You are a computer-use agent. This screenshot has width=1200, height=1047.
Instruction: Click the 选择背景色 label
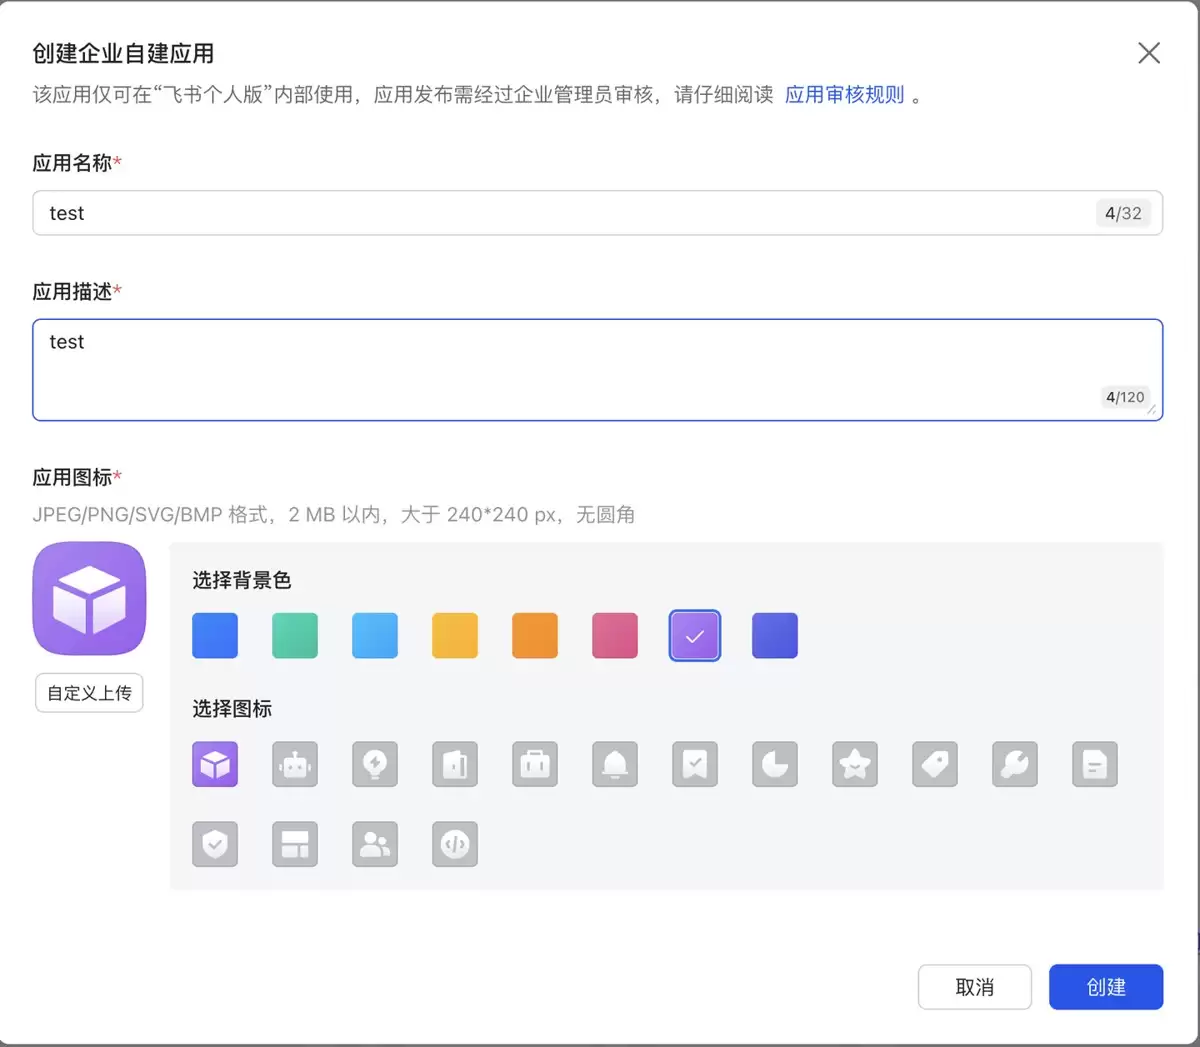point(242,580)
